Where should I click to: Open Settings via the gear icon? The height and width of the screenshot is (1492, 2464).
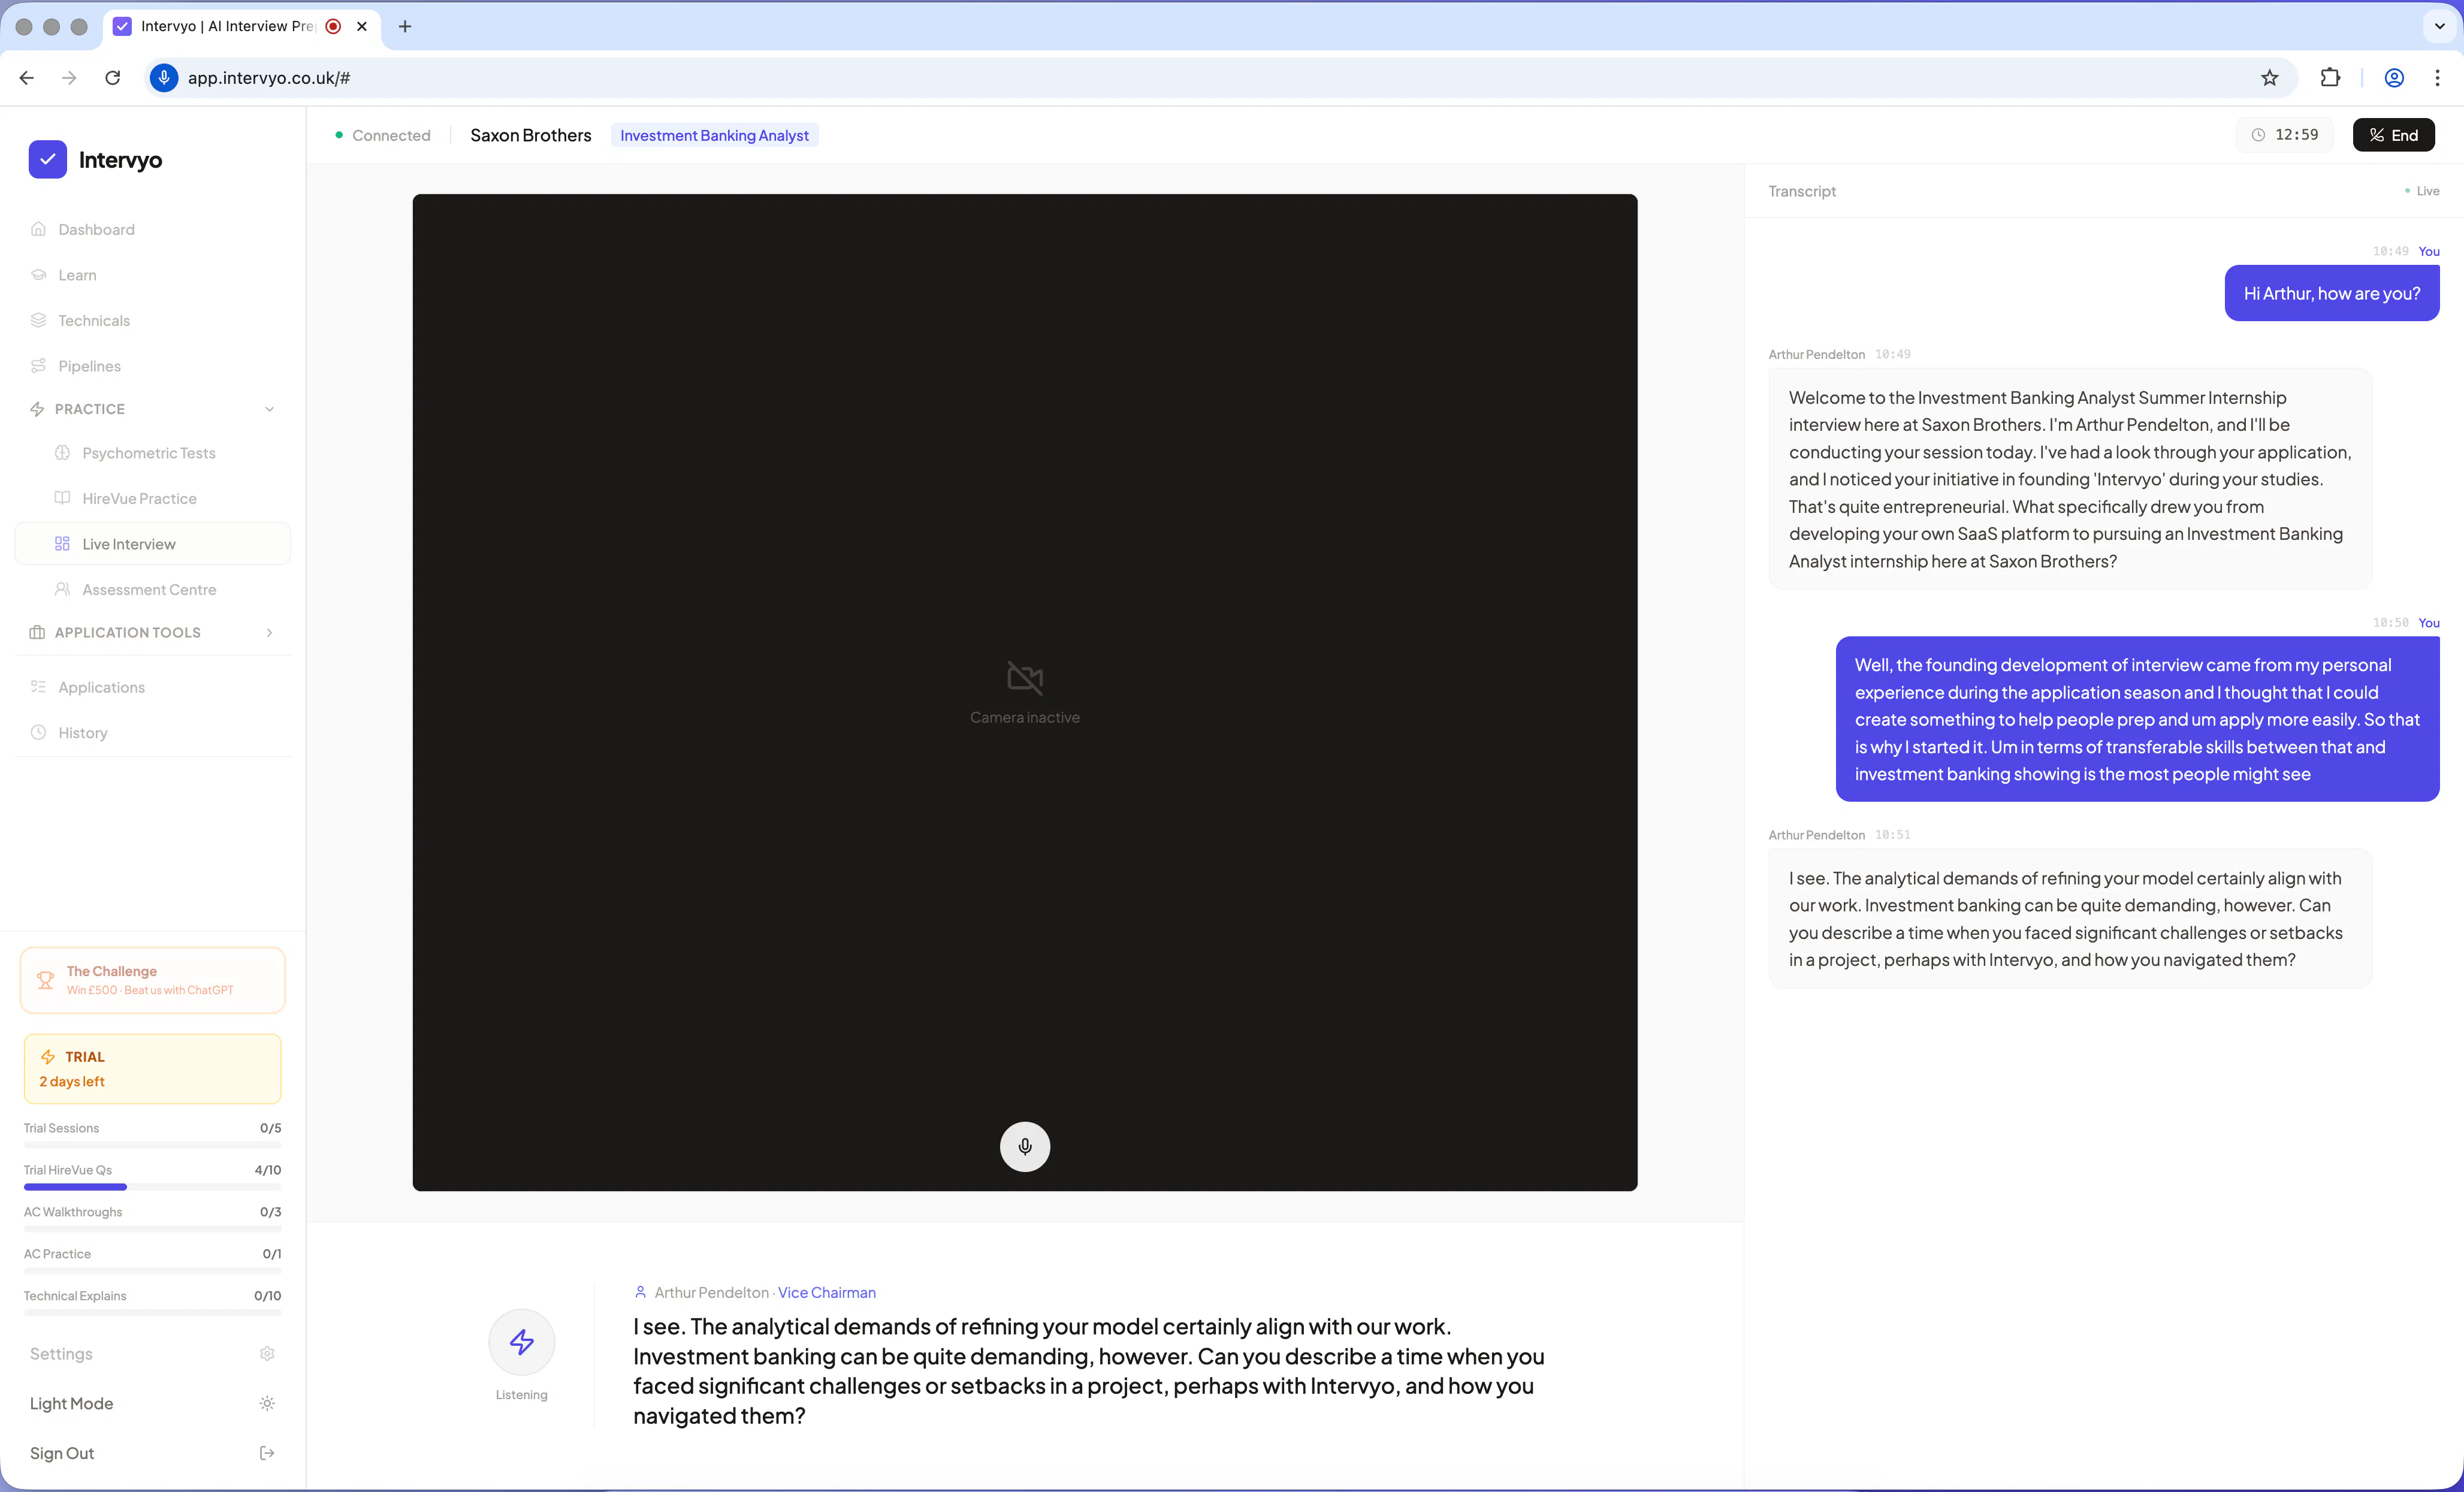267,1354
